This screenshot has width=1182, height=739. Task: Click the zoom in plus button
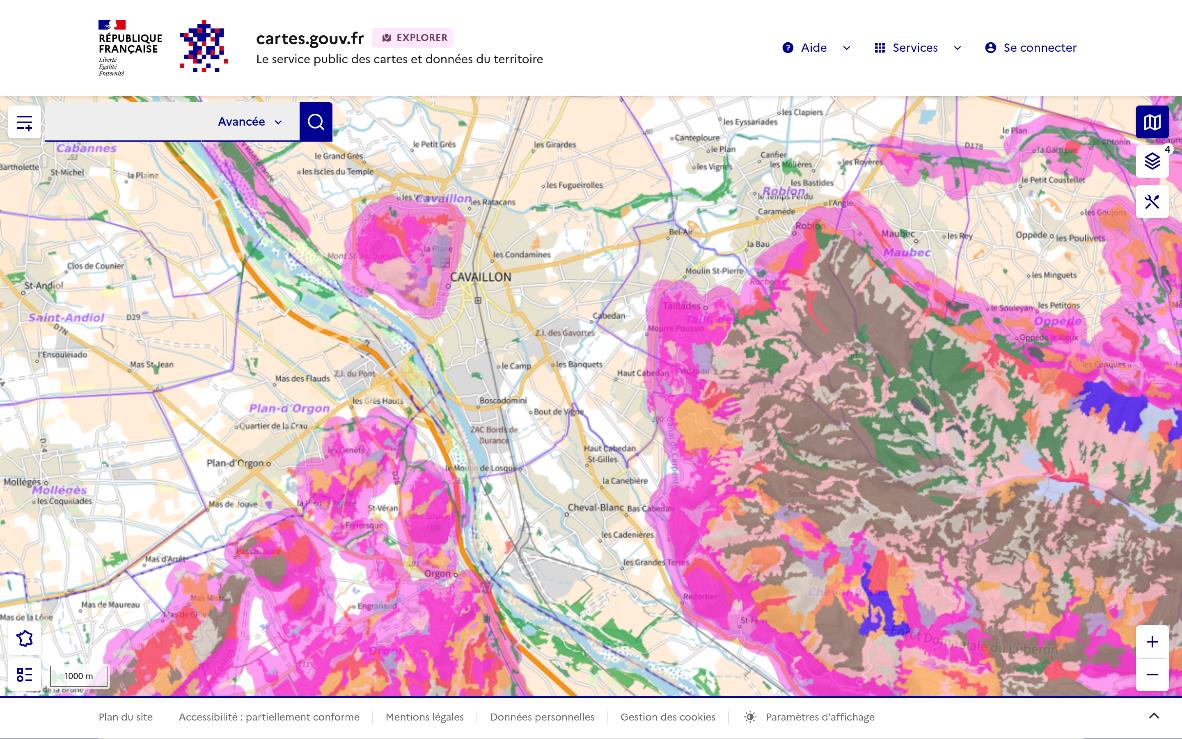[x=1152, y=642]
